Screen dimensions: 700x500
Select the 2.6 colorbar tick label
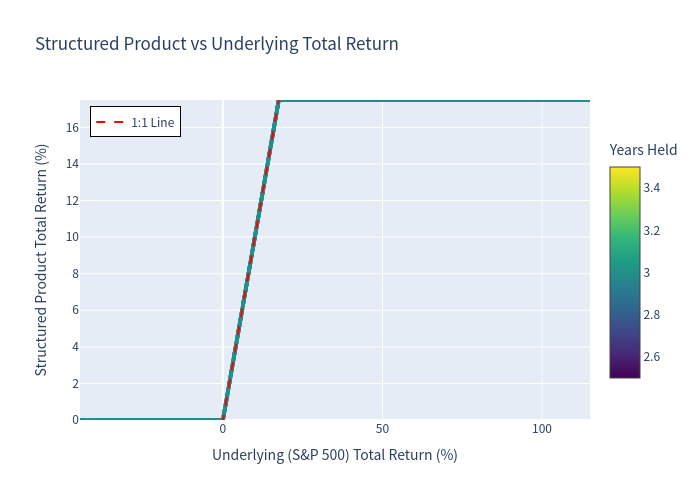[651, 357]
